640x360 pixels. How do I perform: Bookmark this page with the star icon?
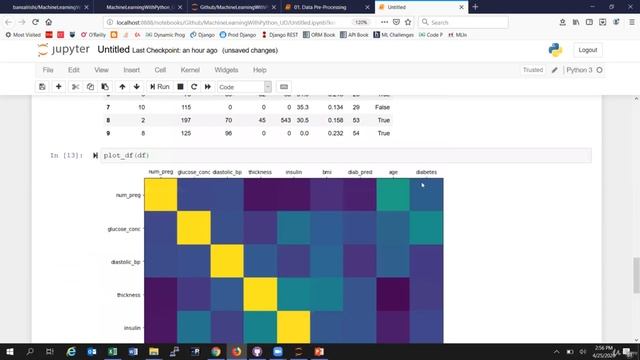point(408,22)
